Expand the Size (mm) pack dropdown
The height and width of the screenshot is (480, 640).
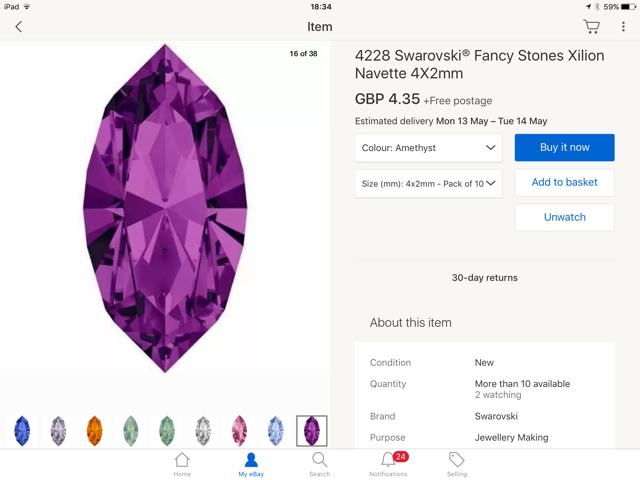click(428, 183)
